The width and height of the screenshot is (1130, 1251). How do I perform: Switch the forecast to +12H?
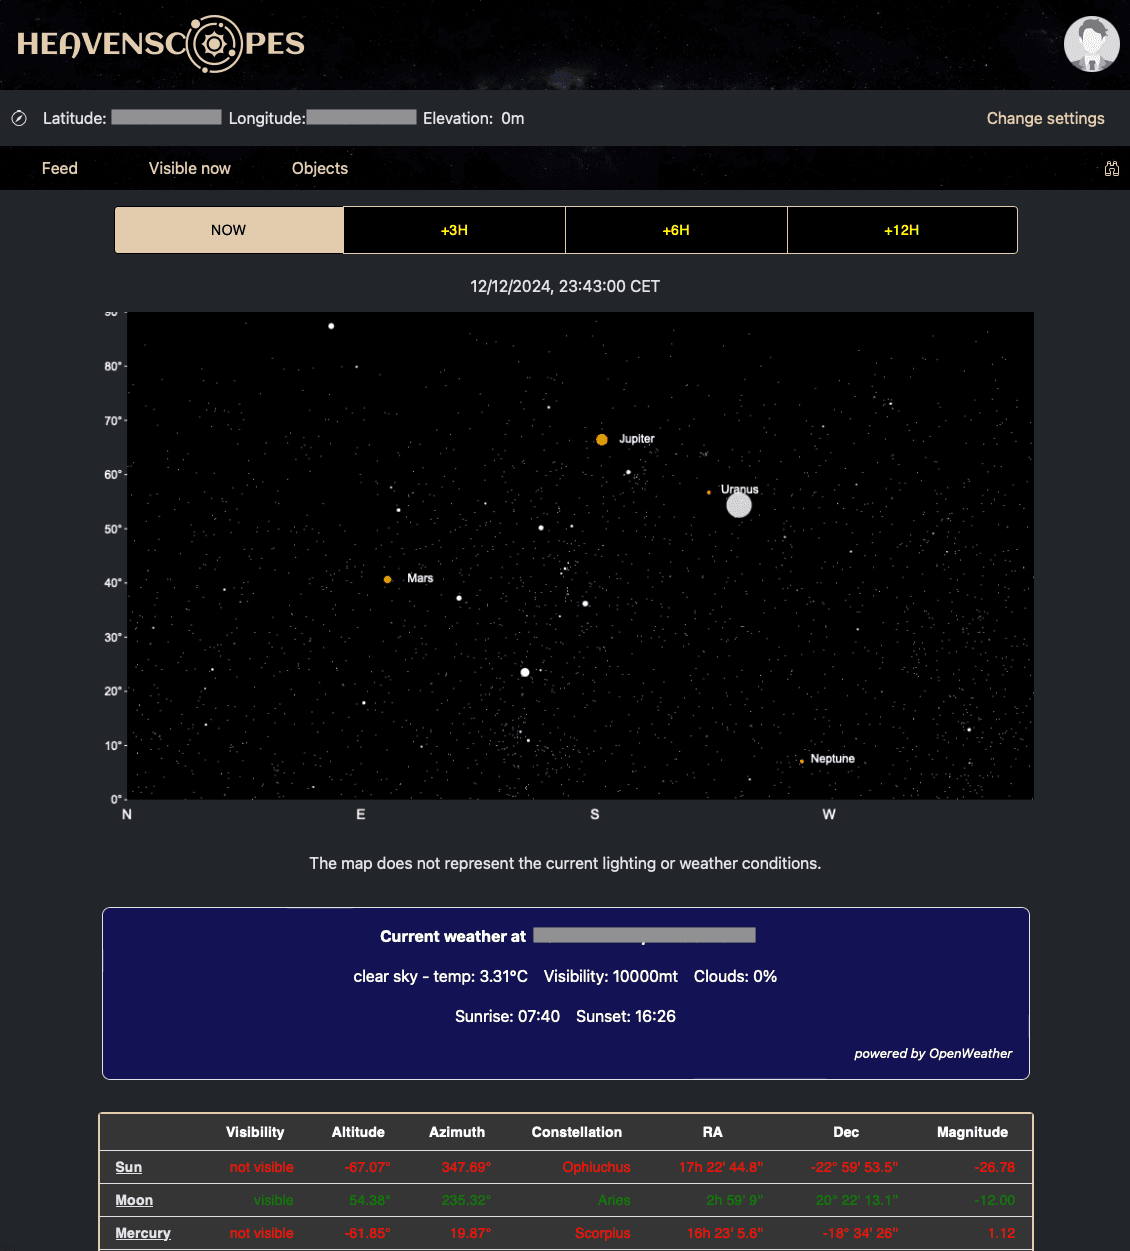click(x=902, y=230)
